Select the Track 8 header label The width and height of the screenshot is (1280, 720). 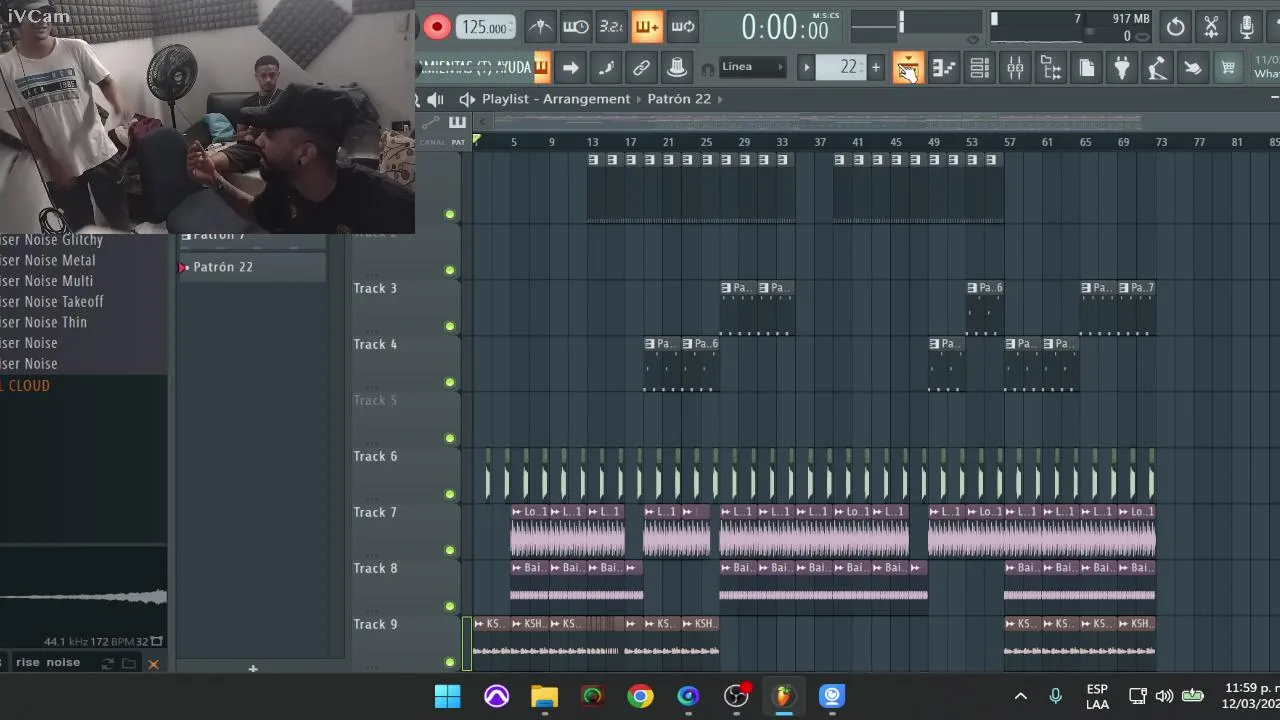[x=375, y=568]
